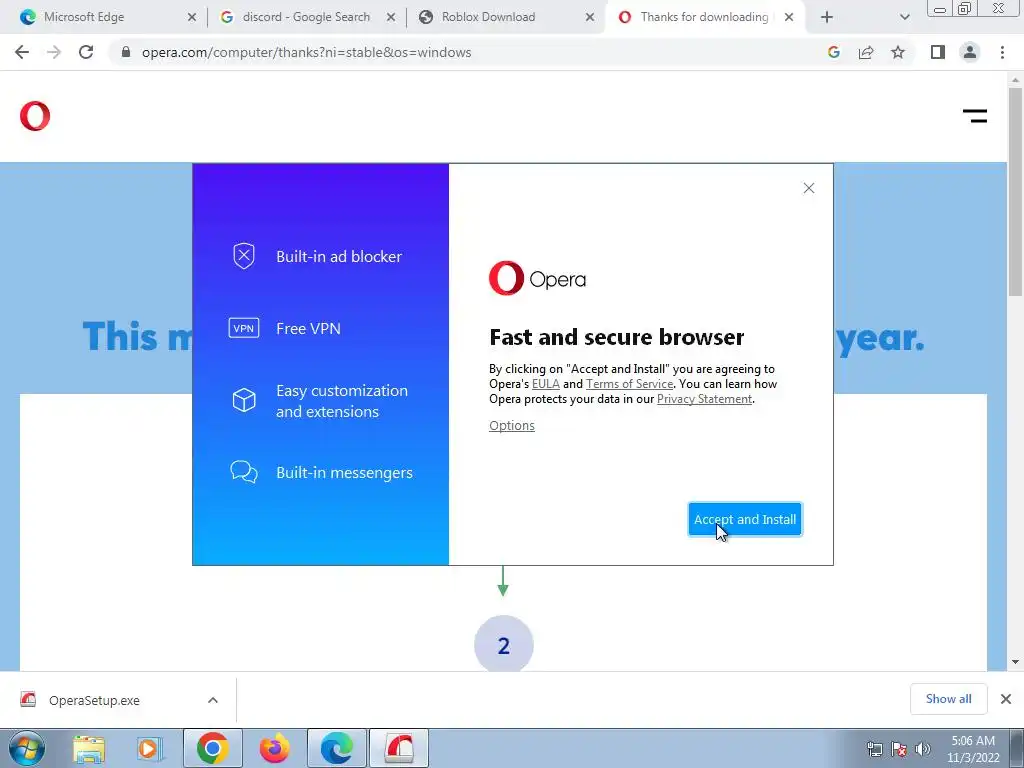Switch to Google Chrome in taskbar
Image resolution: width=1024 pixels, height=768 pixels.
coord(213,748)
